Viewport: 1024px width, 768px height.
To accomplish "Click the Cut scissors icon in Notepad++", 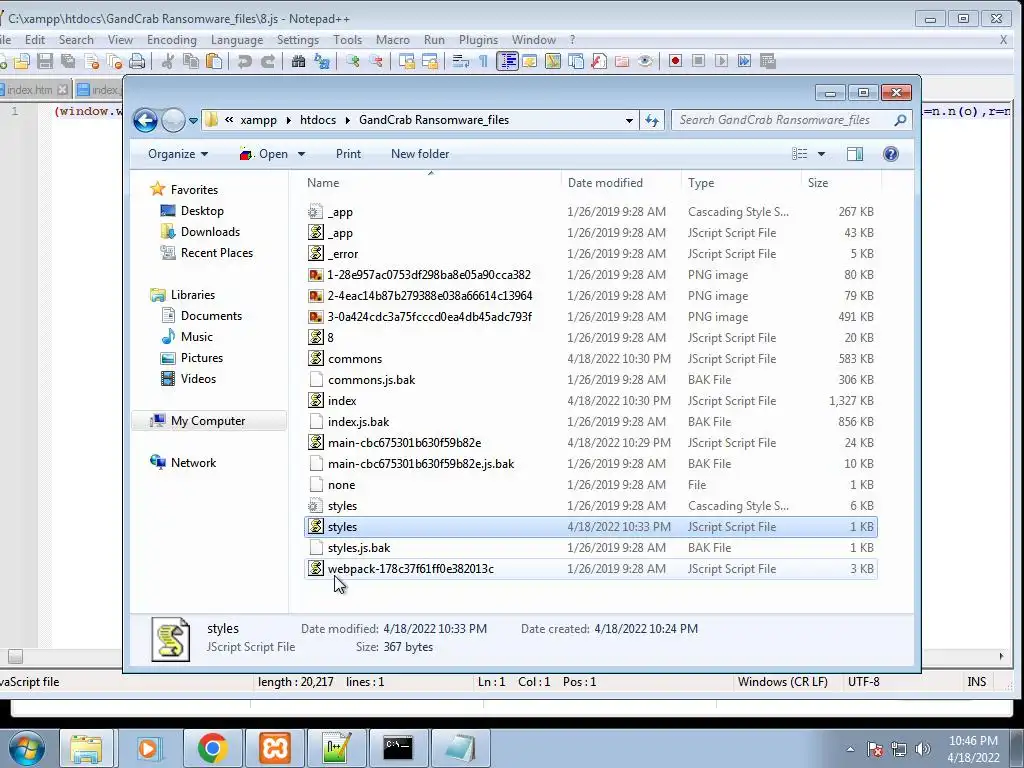I will 168,61.
